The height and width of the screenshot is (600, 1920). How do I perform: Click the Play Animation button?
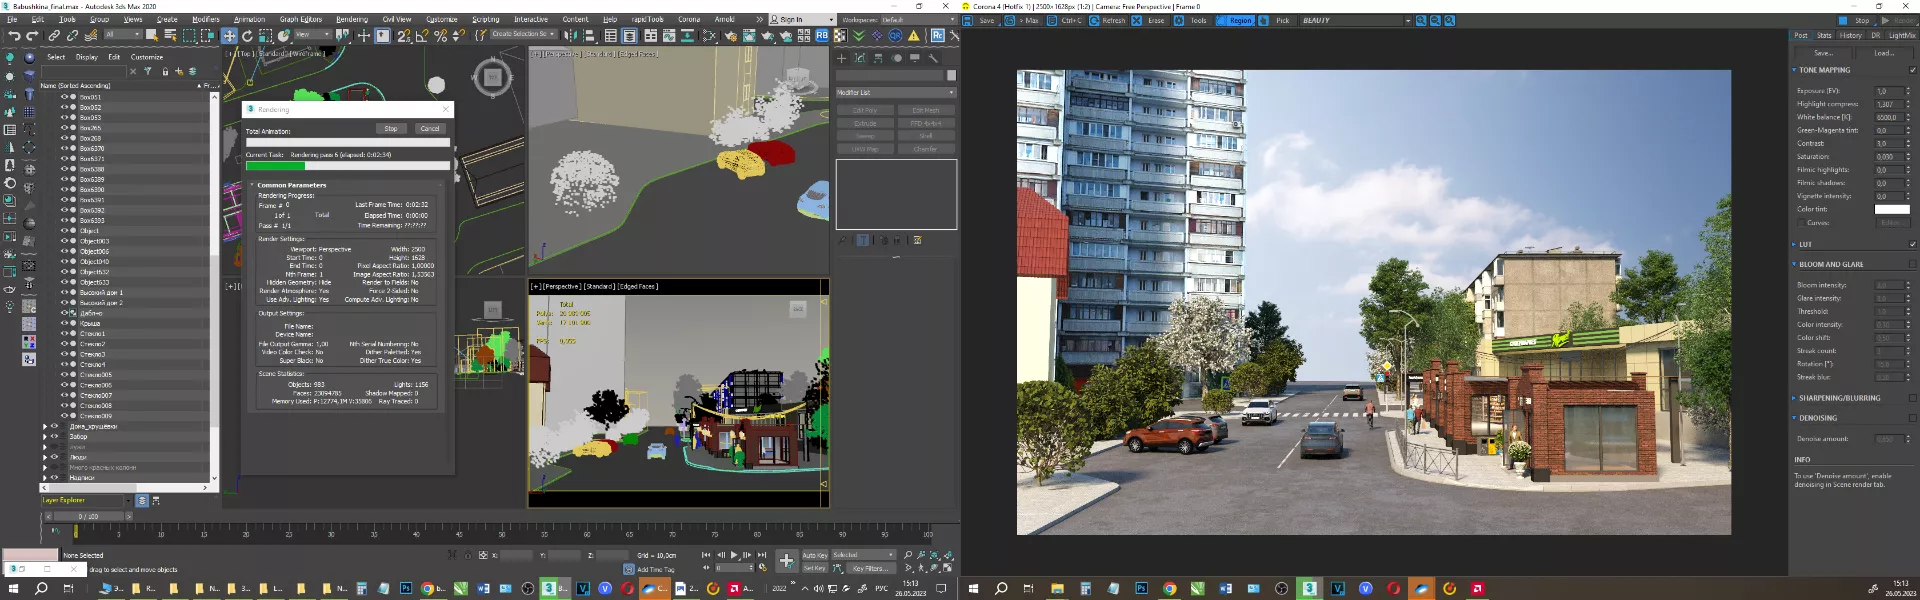[734, 555]
